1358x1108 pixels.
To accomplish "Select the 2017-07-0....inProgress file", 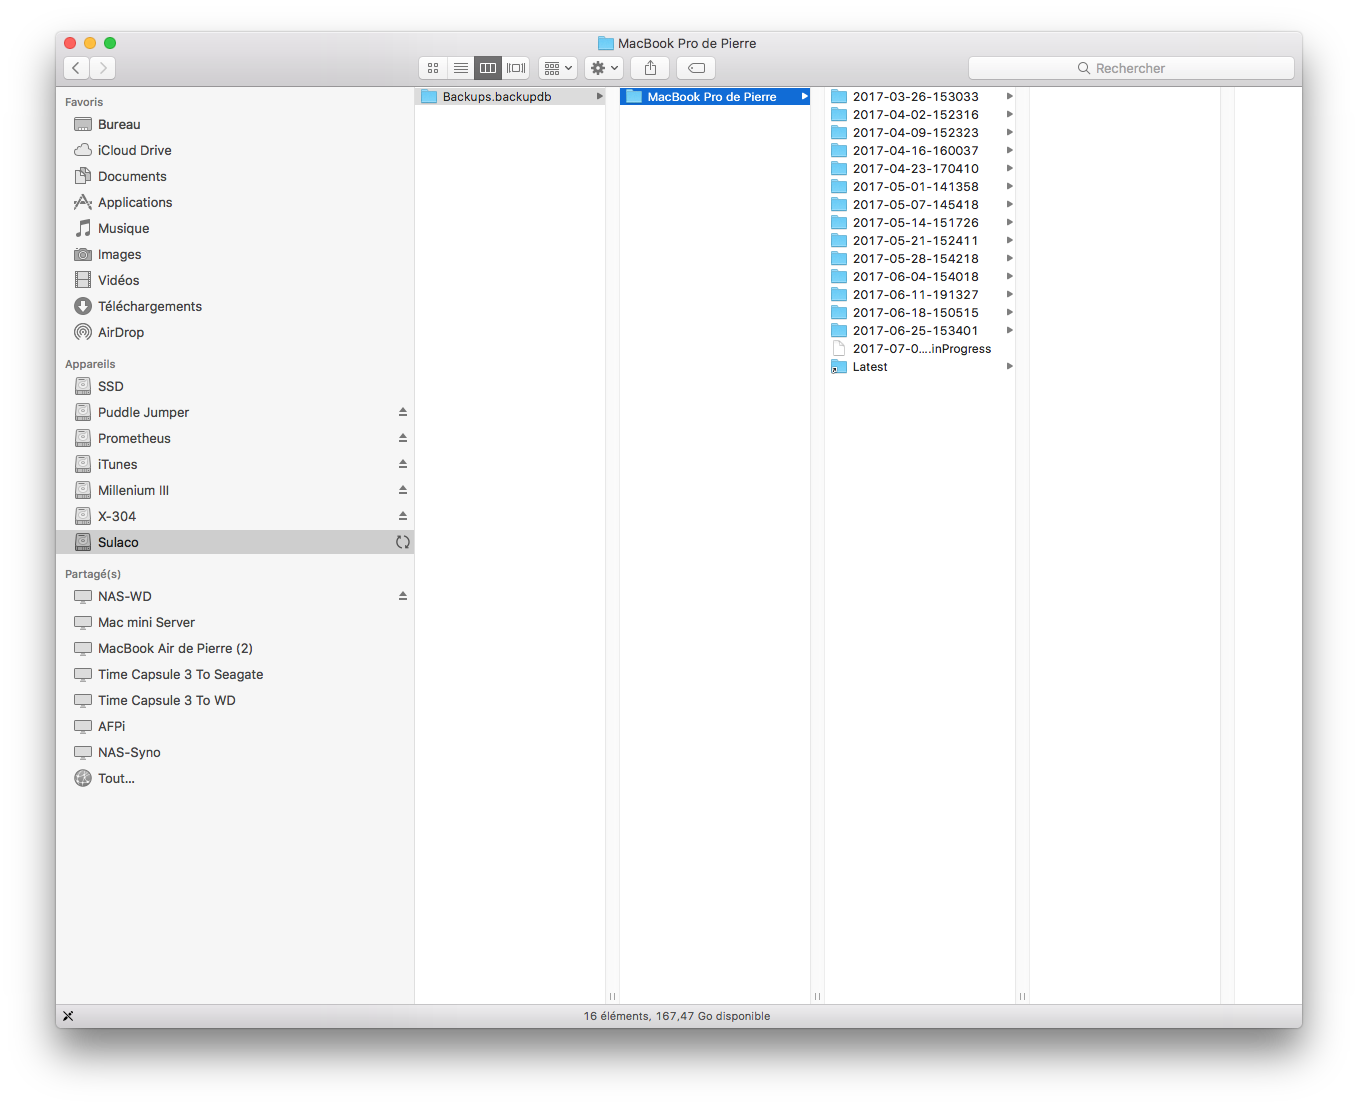I will 920,349.
